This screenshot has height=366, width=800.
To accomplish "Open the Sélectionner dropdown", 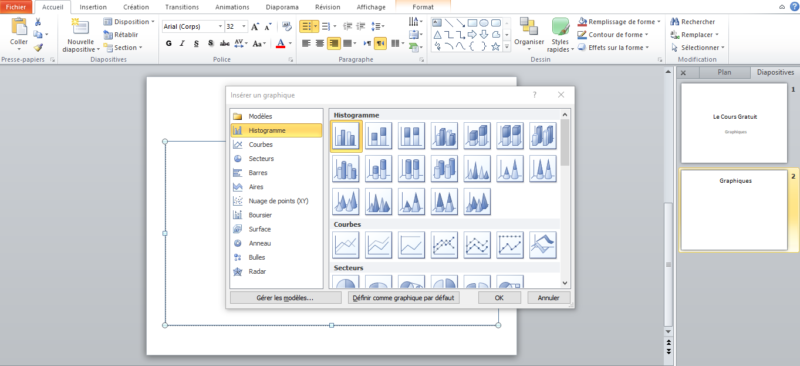I will click(697, 47).
